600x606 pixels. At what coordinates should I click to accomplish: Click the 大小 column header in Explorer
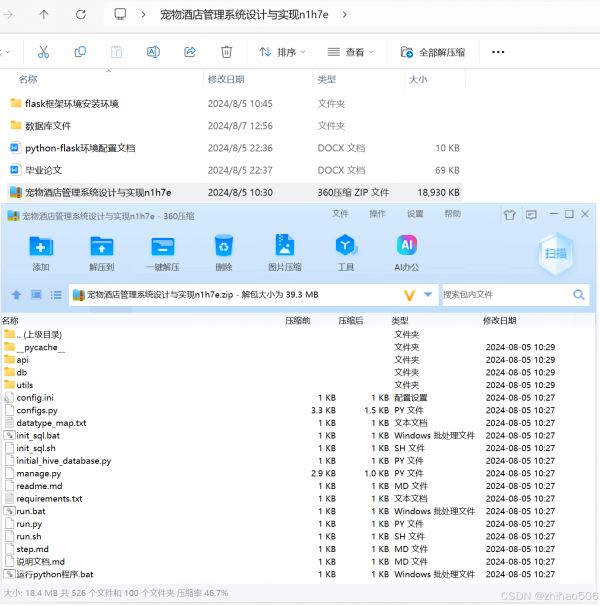[418, 79]
